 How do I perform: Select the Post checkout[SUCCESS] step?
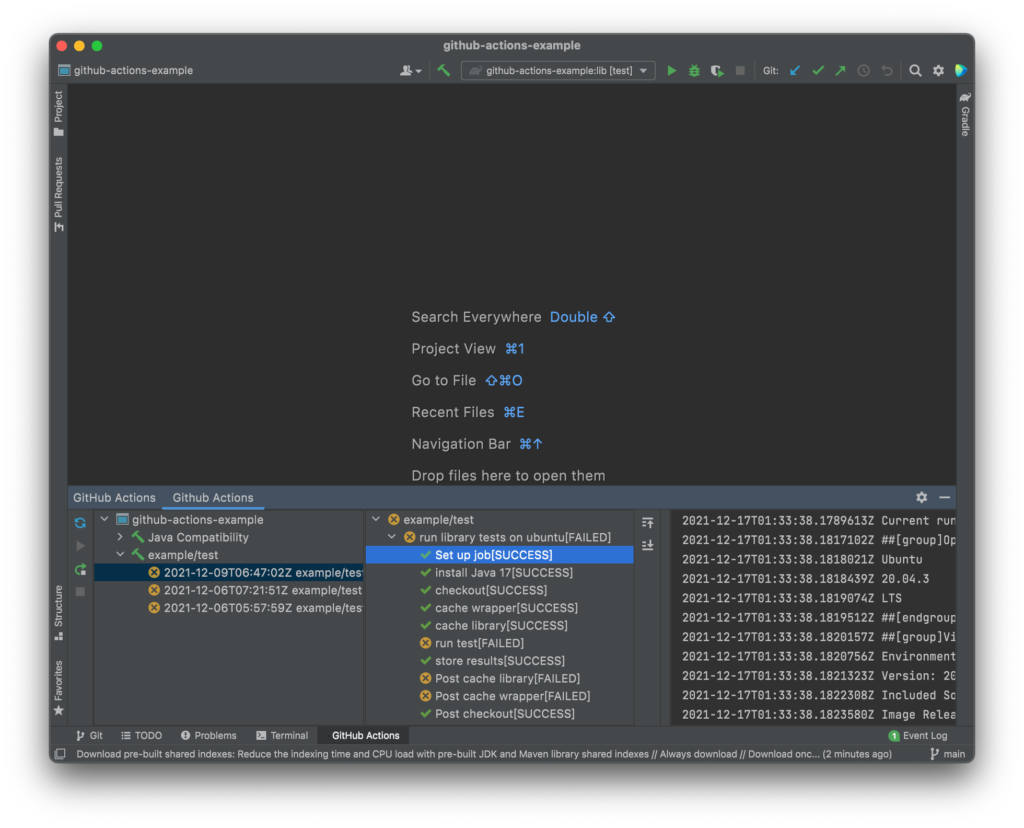point(500,714)
